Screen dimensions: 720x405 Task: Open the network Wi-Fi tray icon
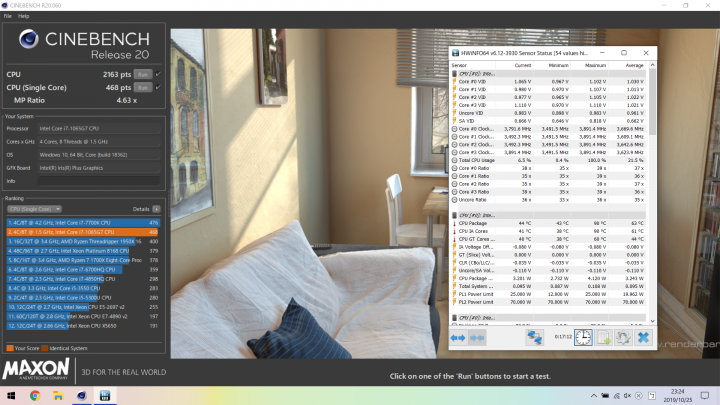click(x=617, y=396)
